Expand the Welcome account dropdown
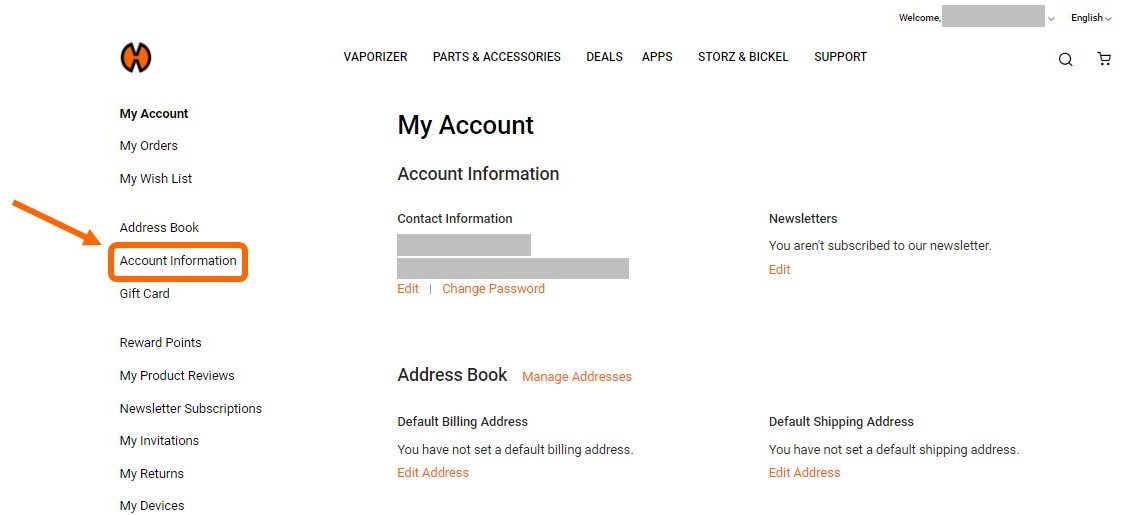This screenshot has width=1127, height=515. 1050,19
